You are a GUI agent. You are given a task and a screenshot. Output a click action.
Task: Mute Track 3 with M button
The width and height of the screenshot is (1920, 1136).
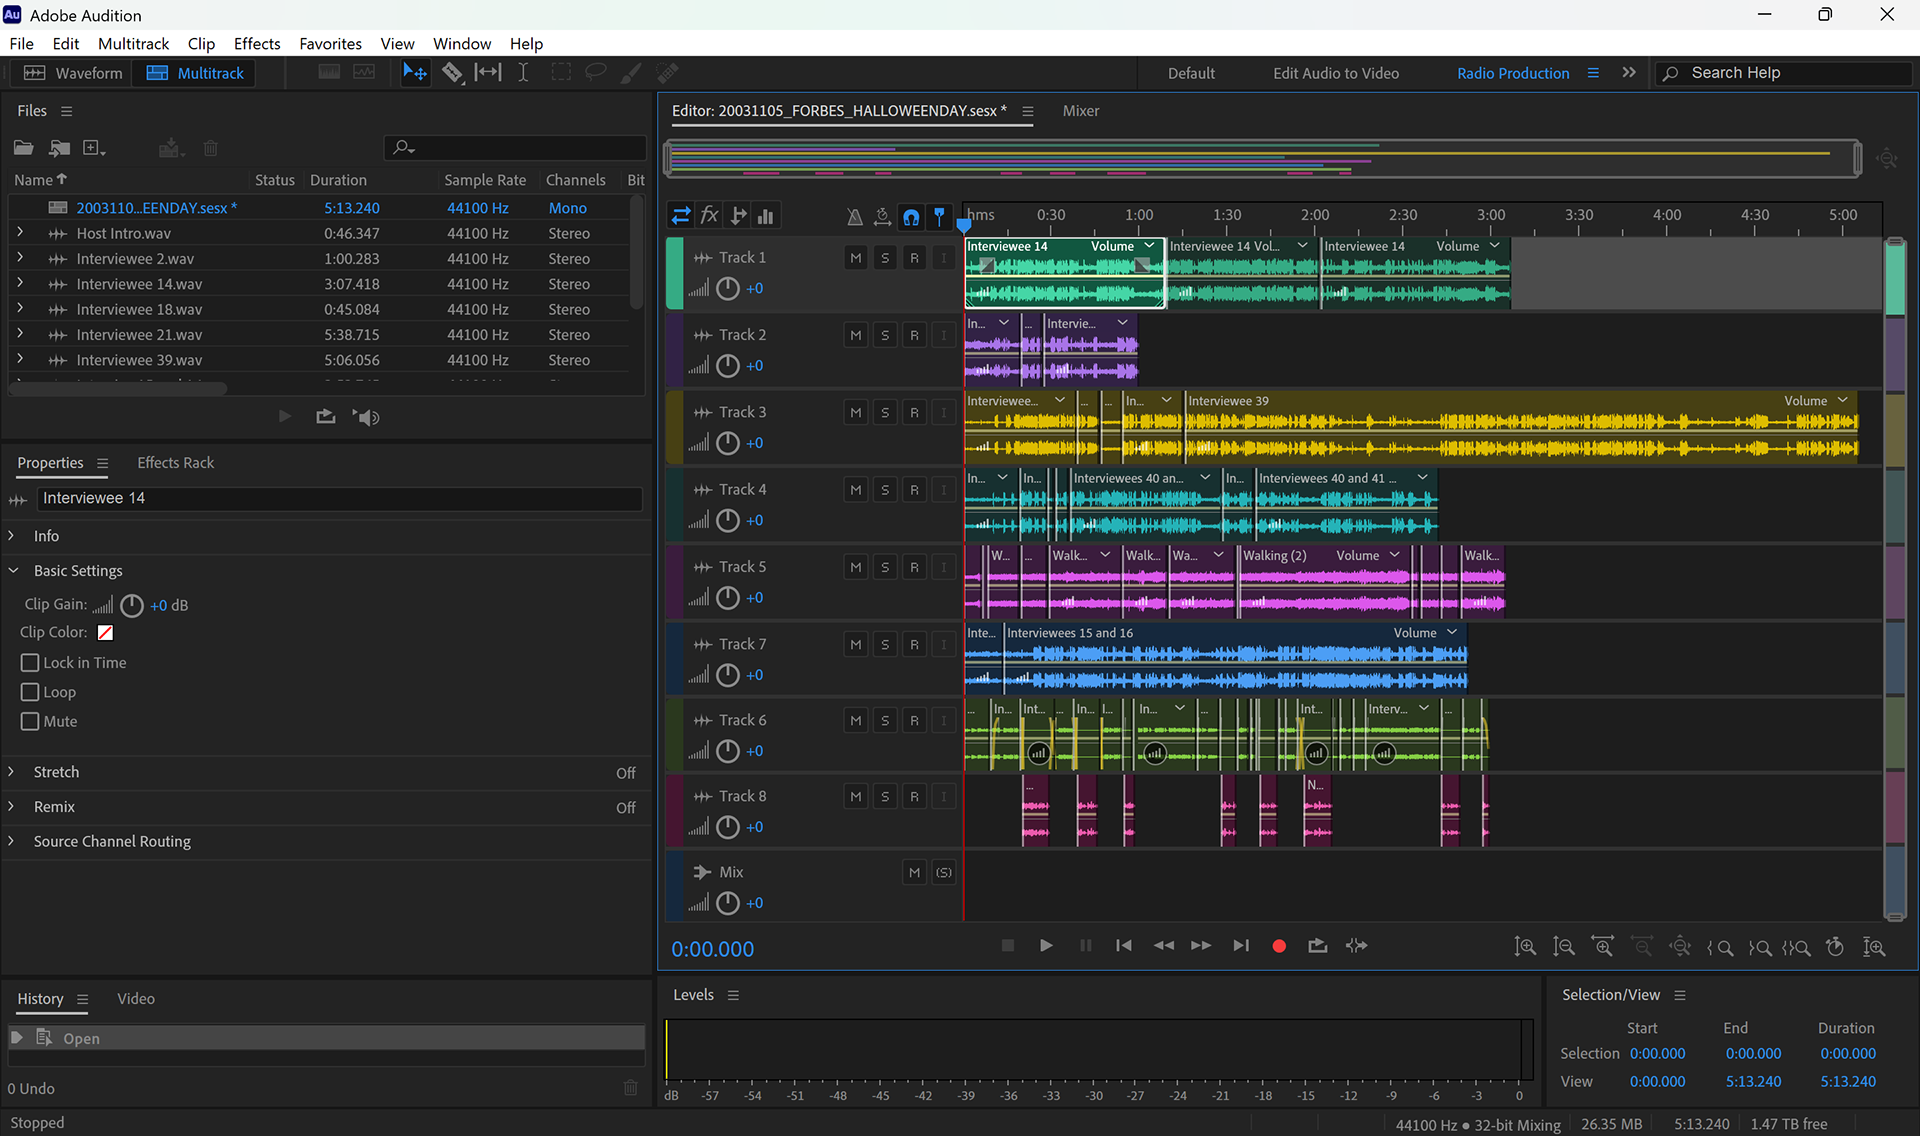coord(855,413)
